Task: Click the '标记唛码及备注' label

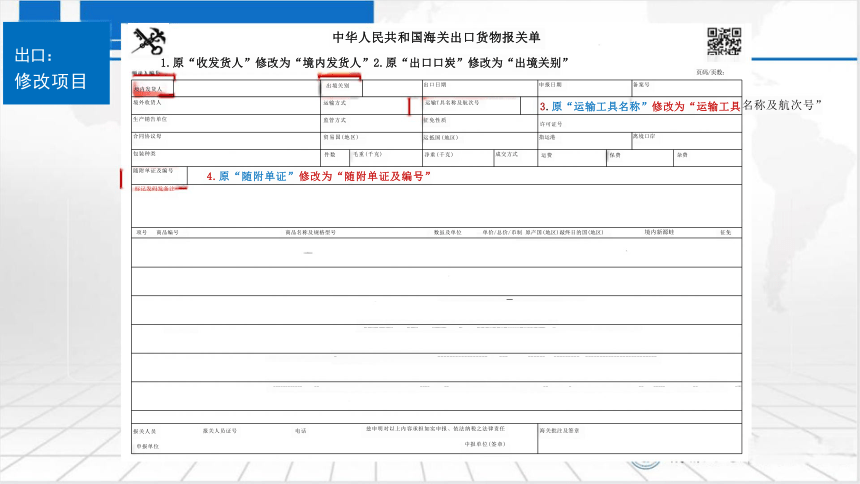Action: (155, 188)
